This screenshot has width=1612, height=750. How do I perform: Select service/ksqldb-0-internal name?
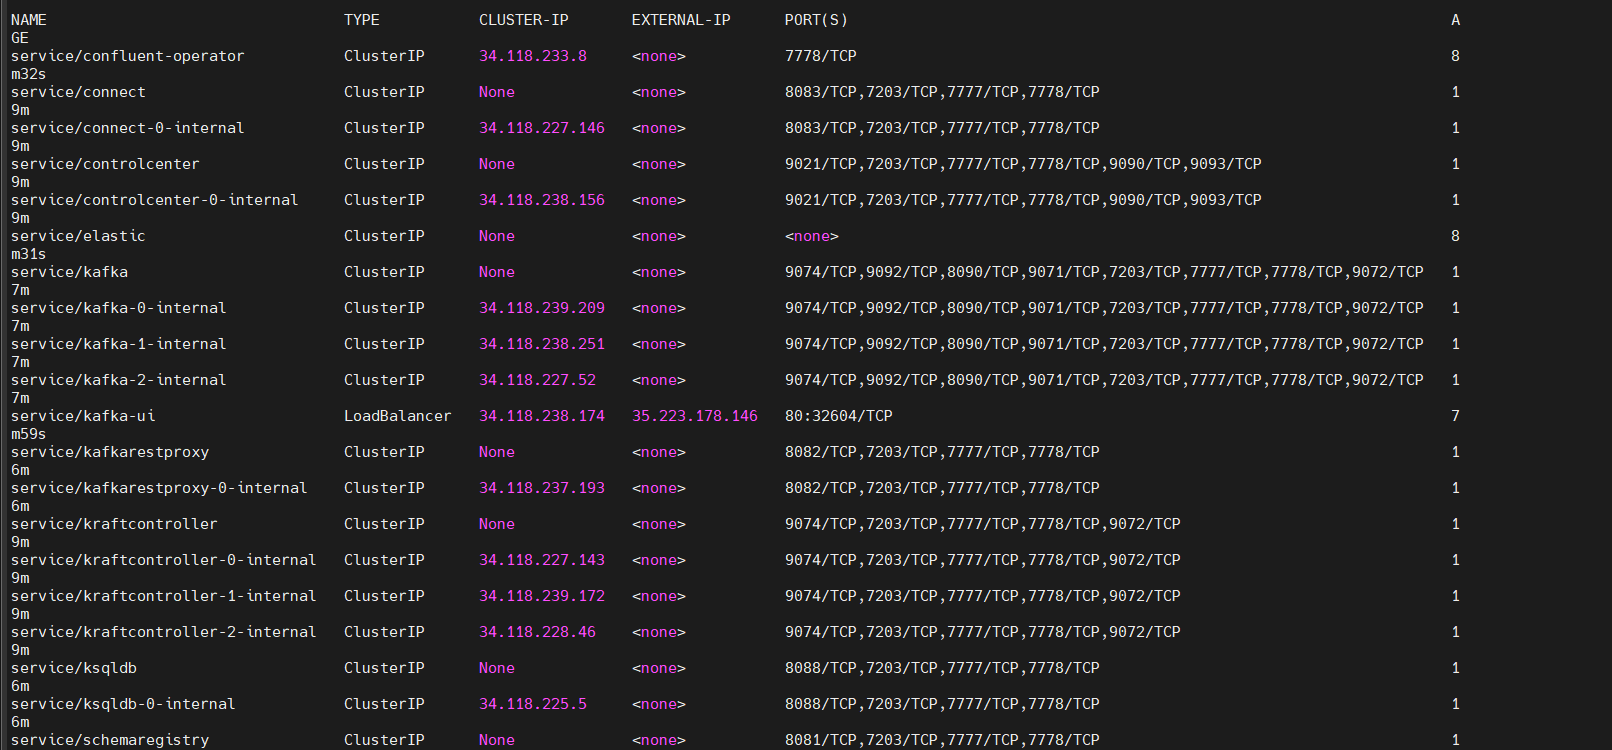[x=123, y=704]
